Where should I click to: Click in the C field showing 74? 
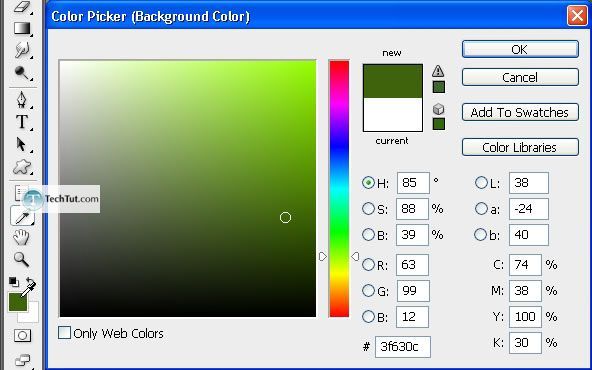tap(525, 265)
